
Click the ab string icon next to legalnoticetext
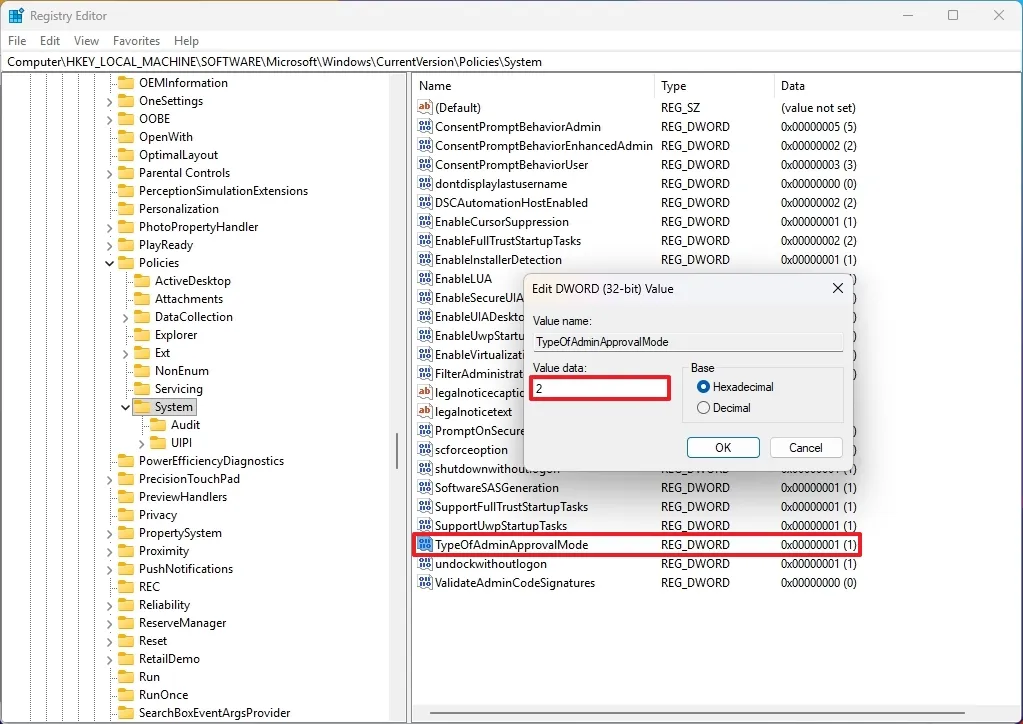click(422, 411)
